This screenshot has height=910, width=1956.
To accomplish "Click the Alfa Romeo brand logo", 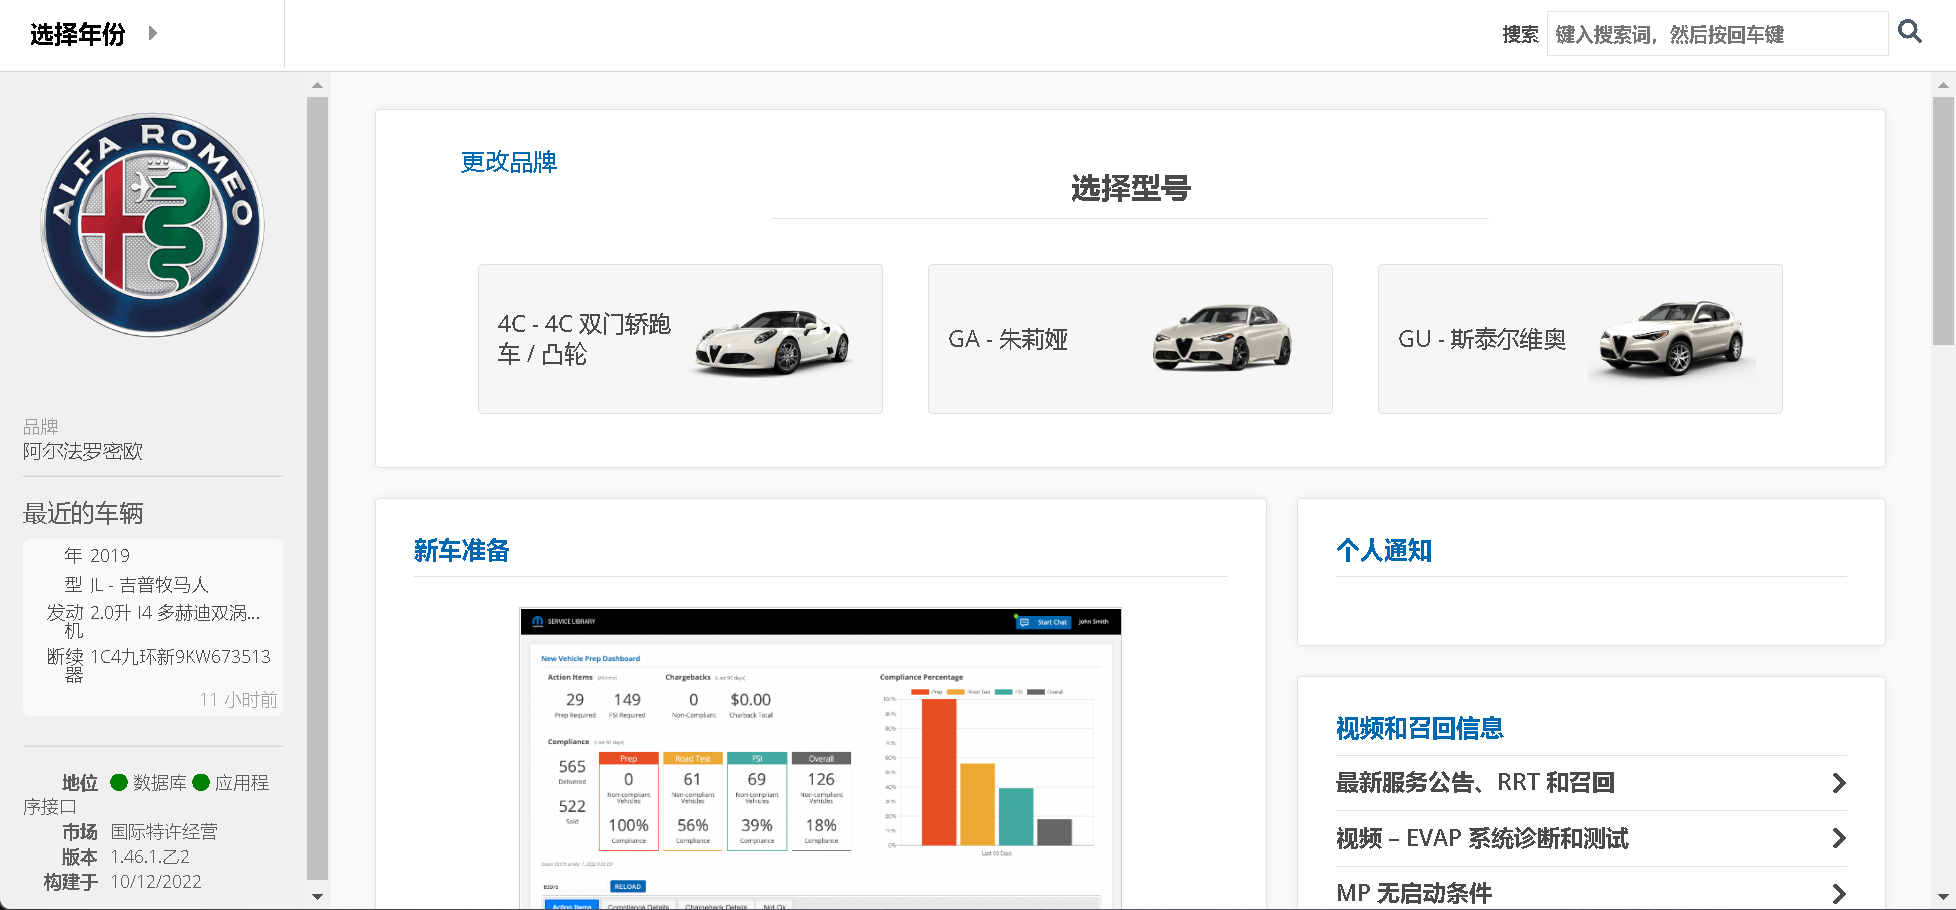I will tap(152, 225).
